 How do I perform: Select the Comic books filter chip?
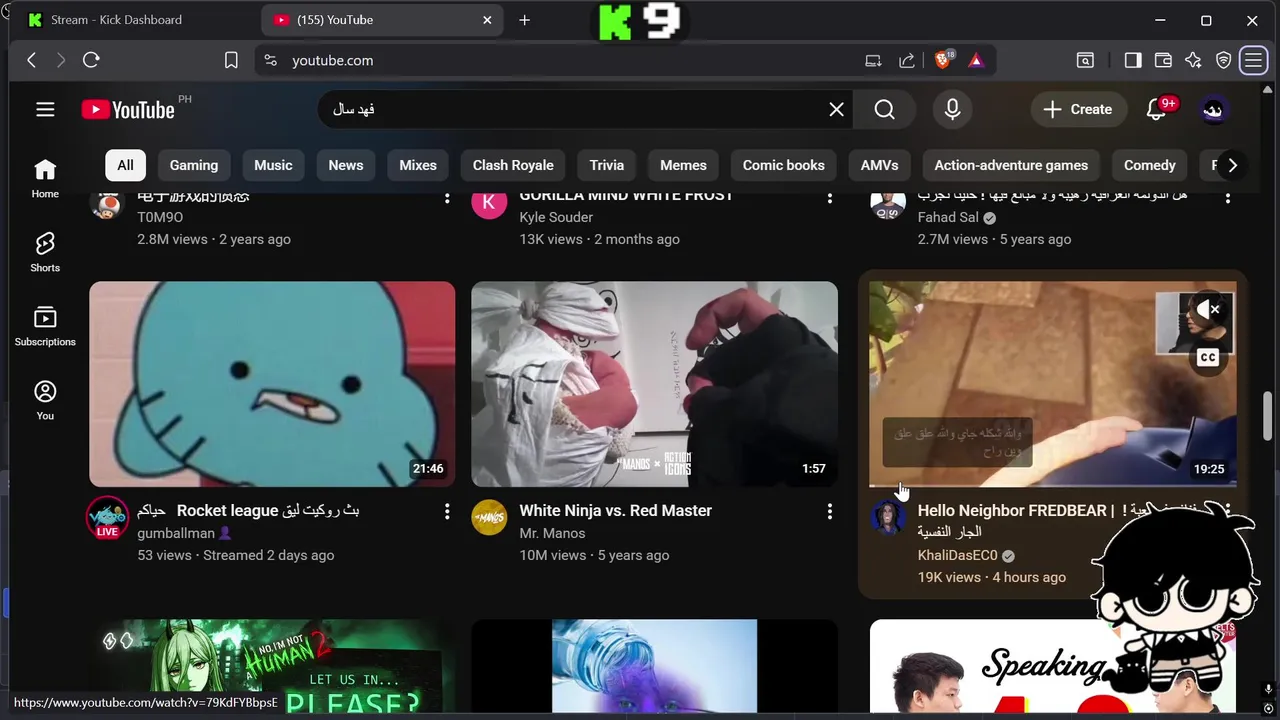pyautogui.click(x=784, y=165)
